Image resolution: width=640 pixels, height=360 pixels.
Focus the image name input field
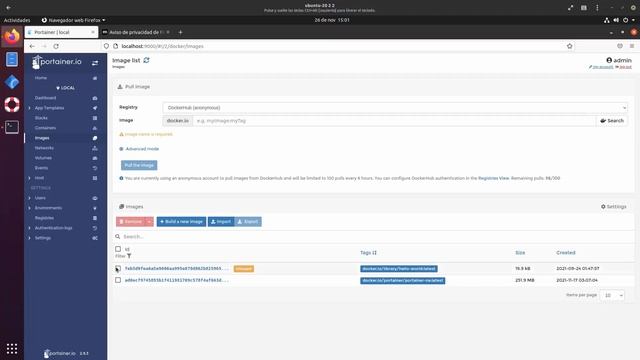click(x=394, y=121)
